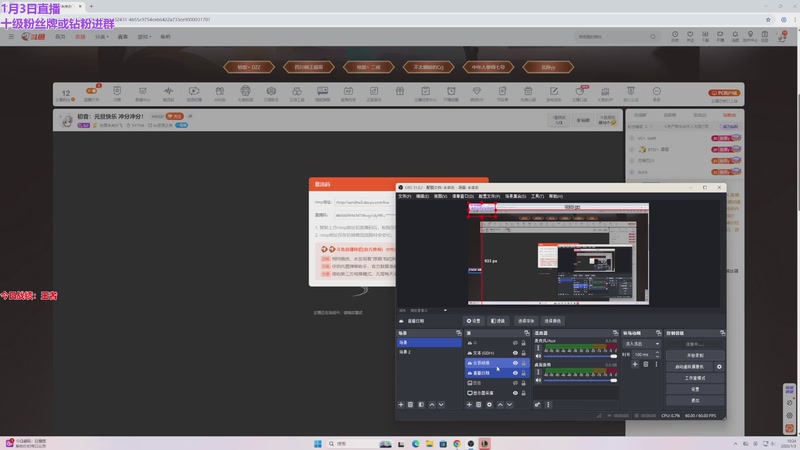Select scene 2 in OBS scenes list
The width and height of the screenshot is (800, 450).
point(429,353)
